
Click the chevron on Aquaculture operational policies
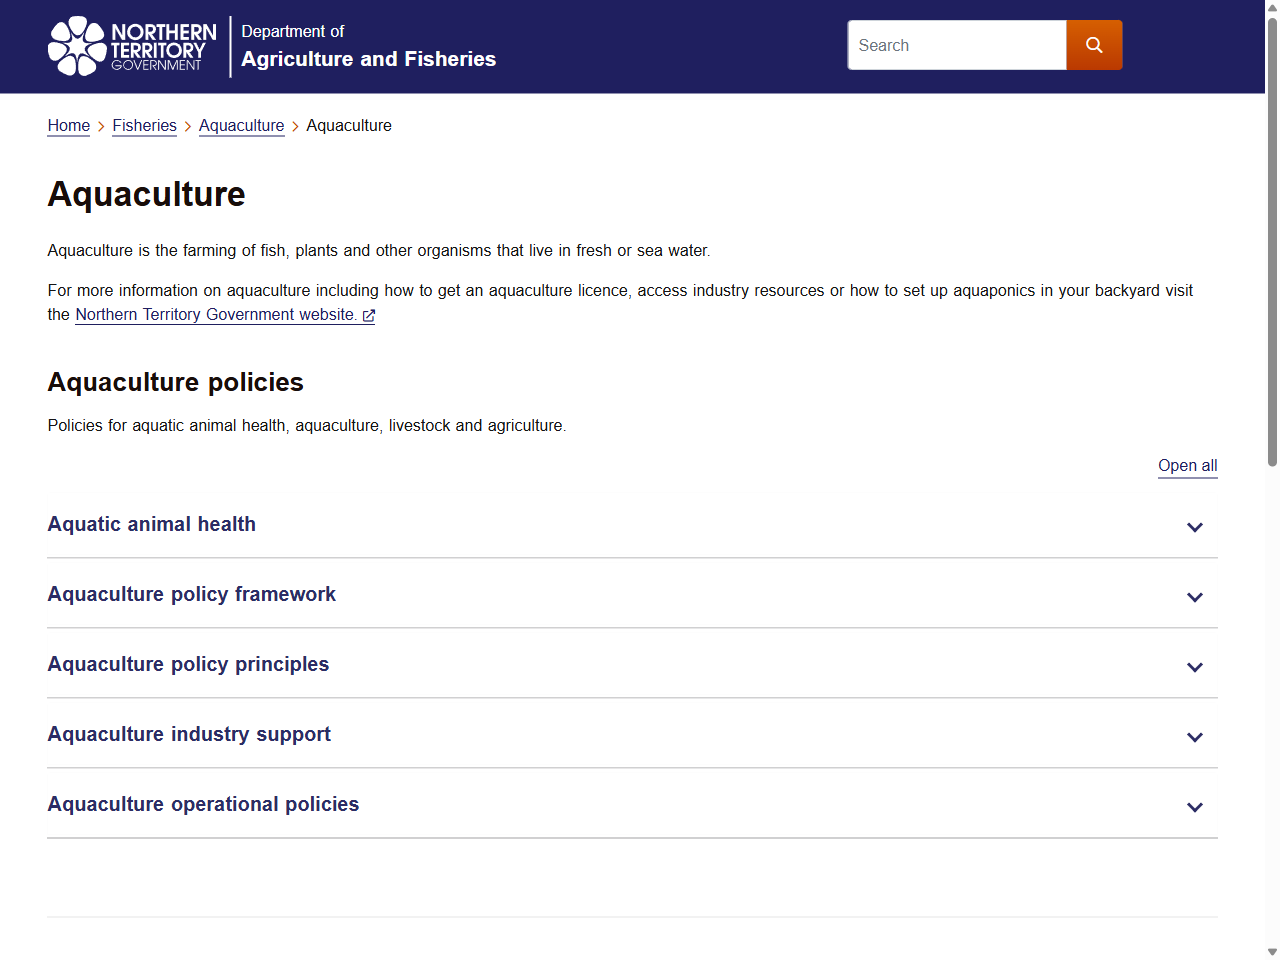coord(1195,807)
